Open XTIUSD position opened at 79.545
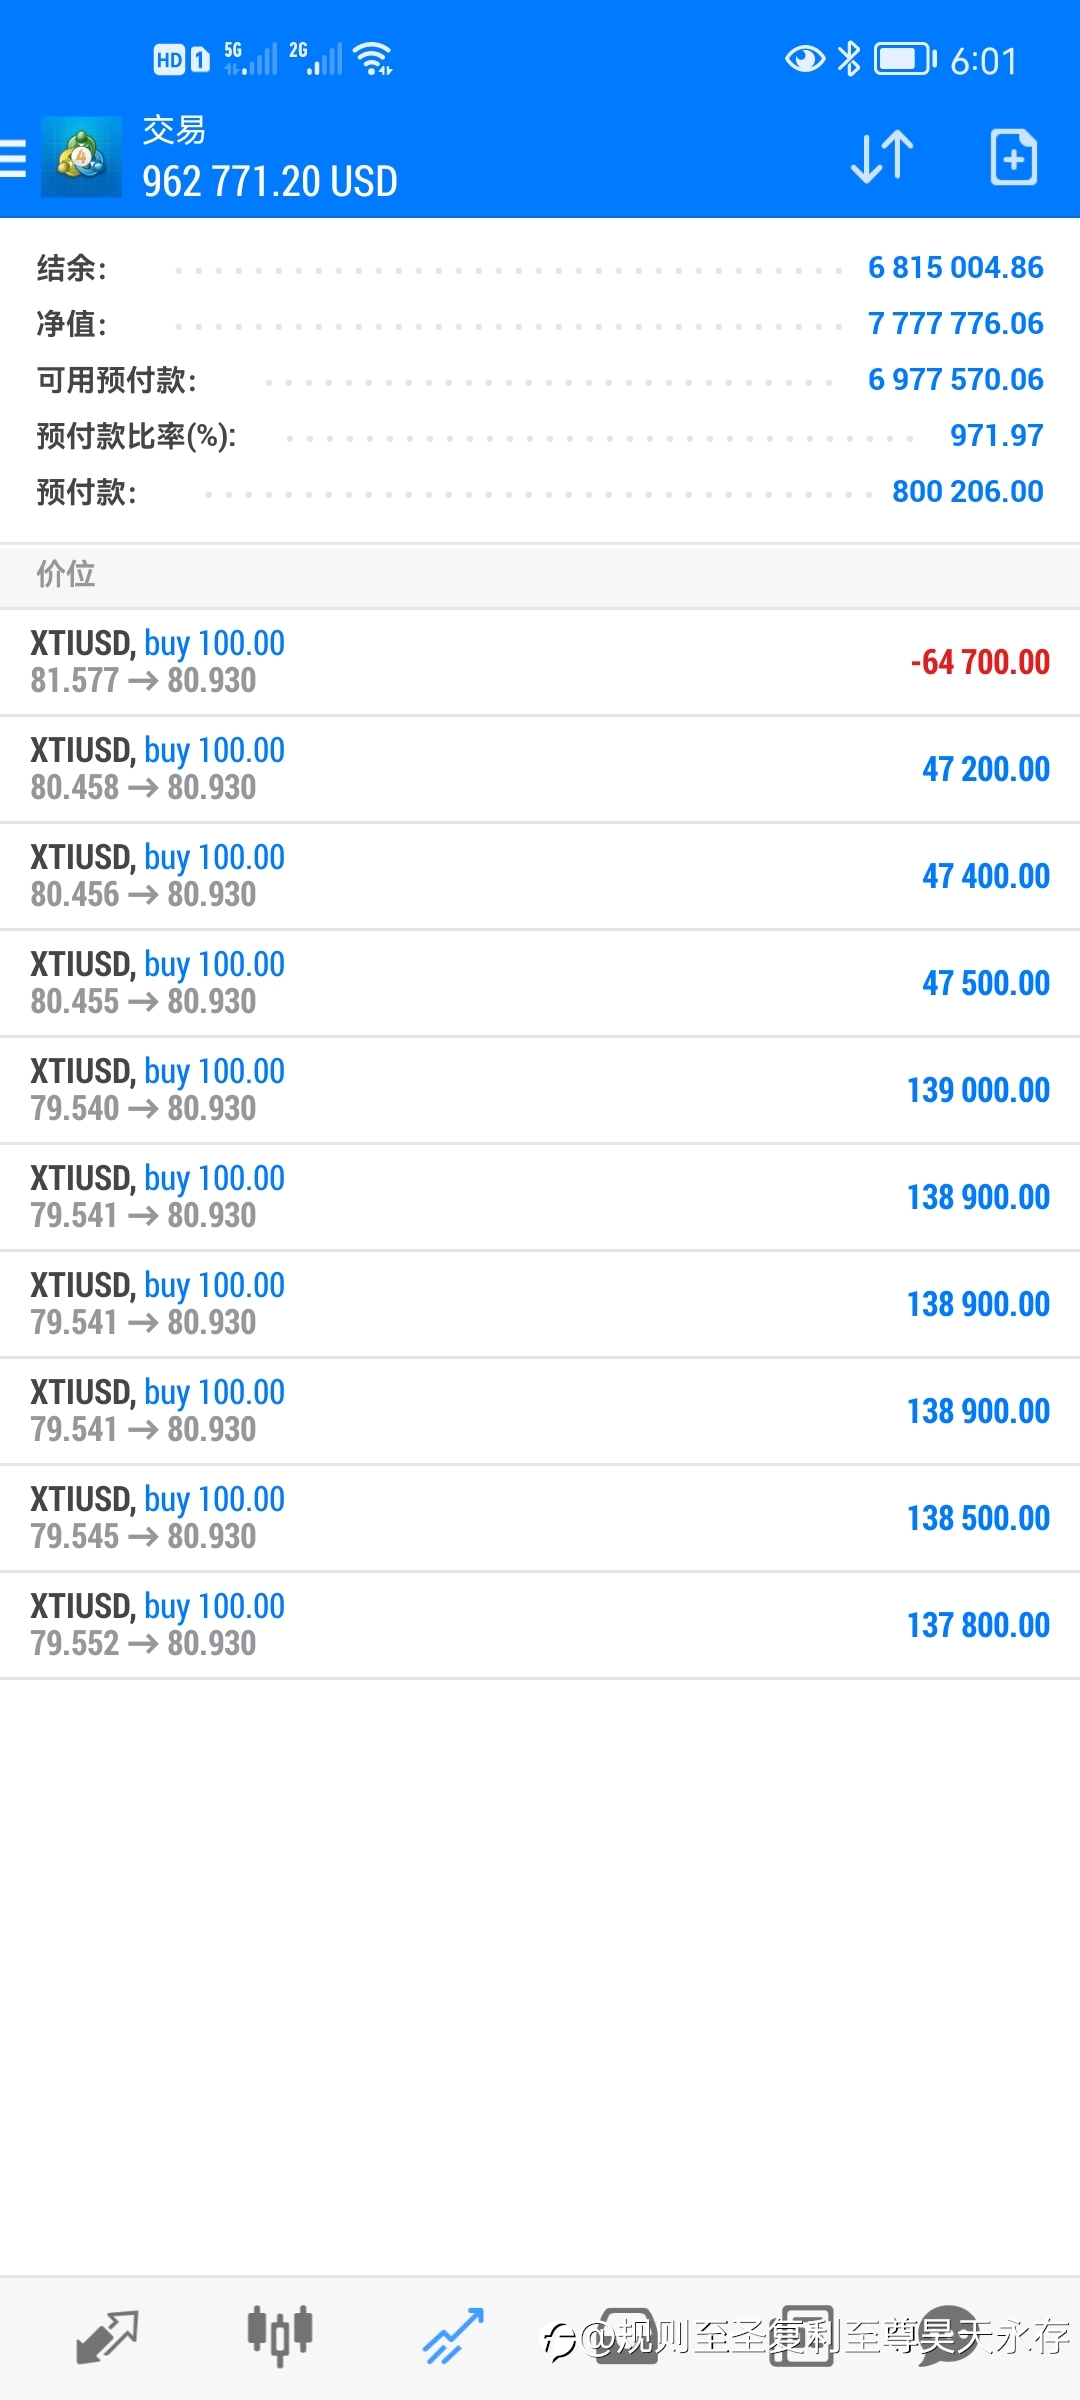This screenshot has height=2400, width=1080. 540,1518
